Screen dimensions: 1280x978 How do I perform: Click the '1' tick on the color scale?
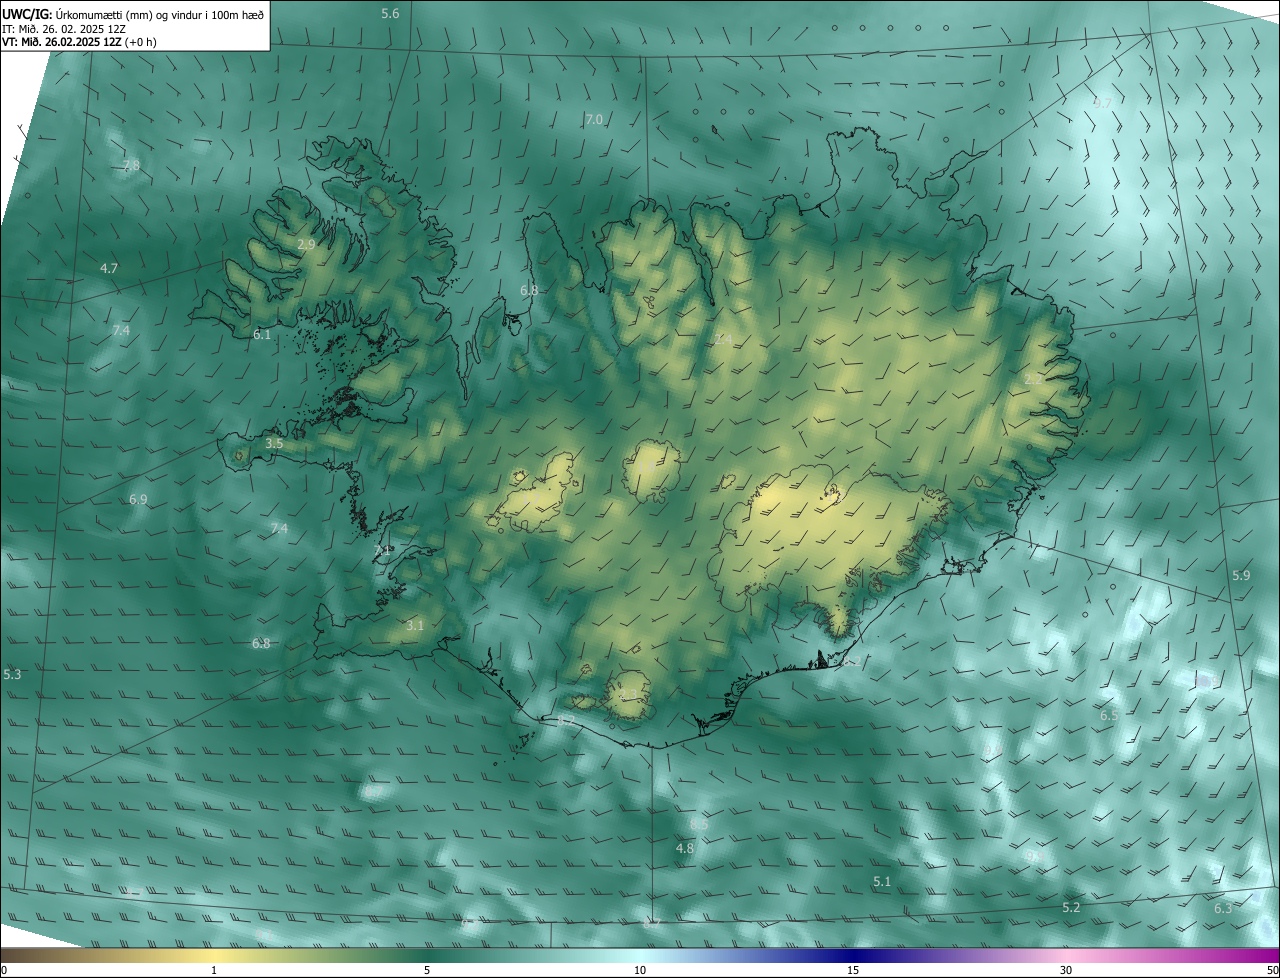tap(214, 971)
